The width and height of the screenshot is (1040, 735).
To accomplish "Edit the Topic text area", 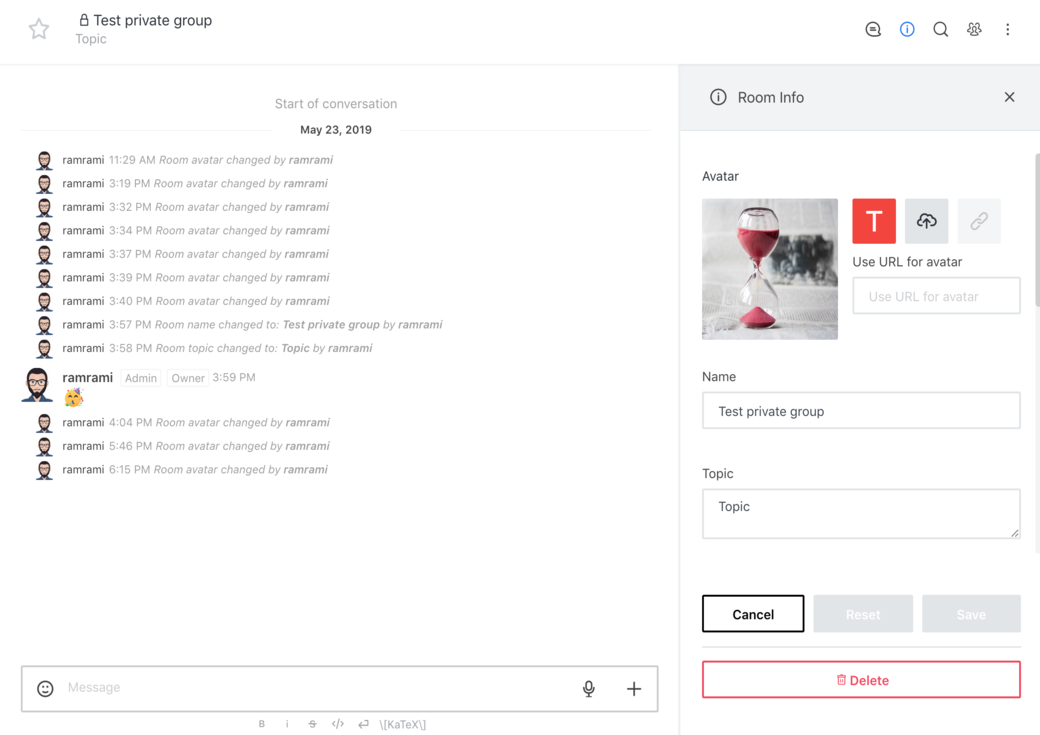I will click(861, 513).
